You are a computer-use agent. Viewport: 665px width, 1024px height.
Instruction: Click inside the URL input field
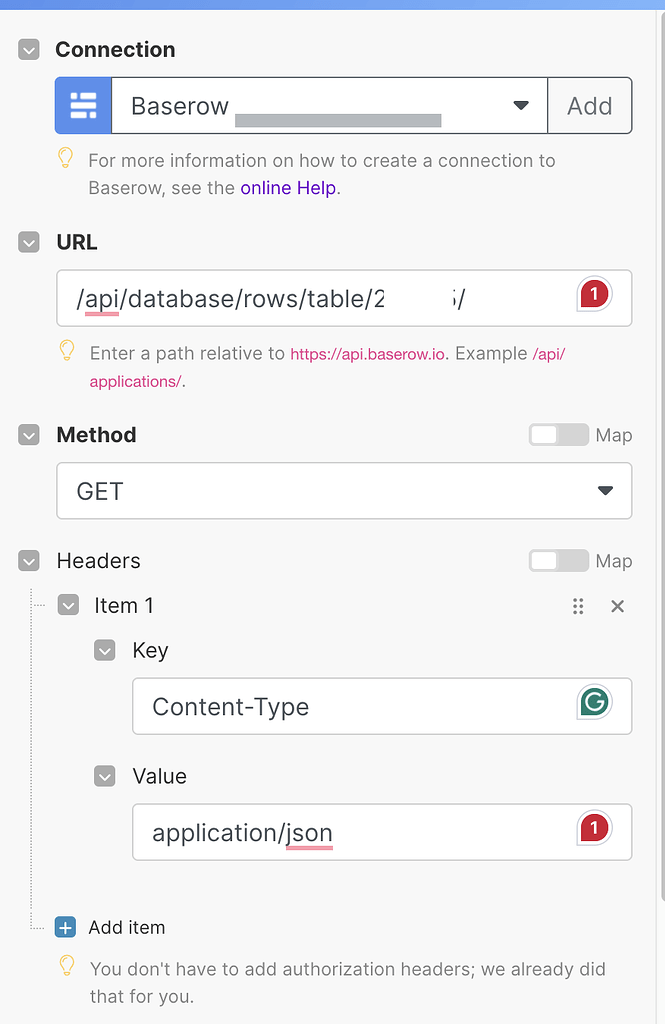(x=300, y=297)
